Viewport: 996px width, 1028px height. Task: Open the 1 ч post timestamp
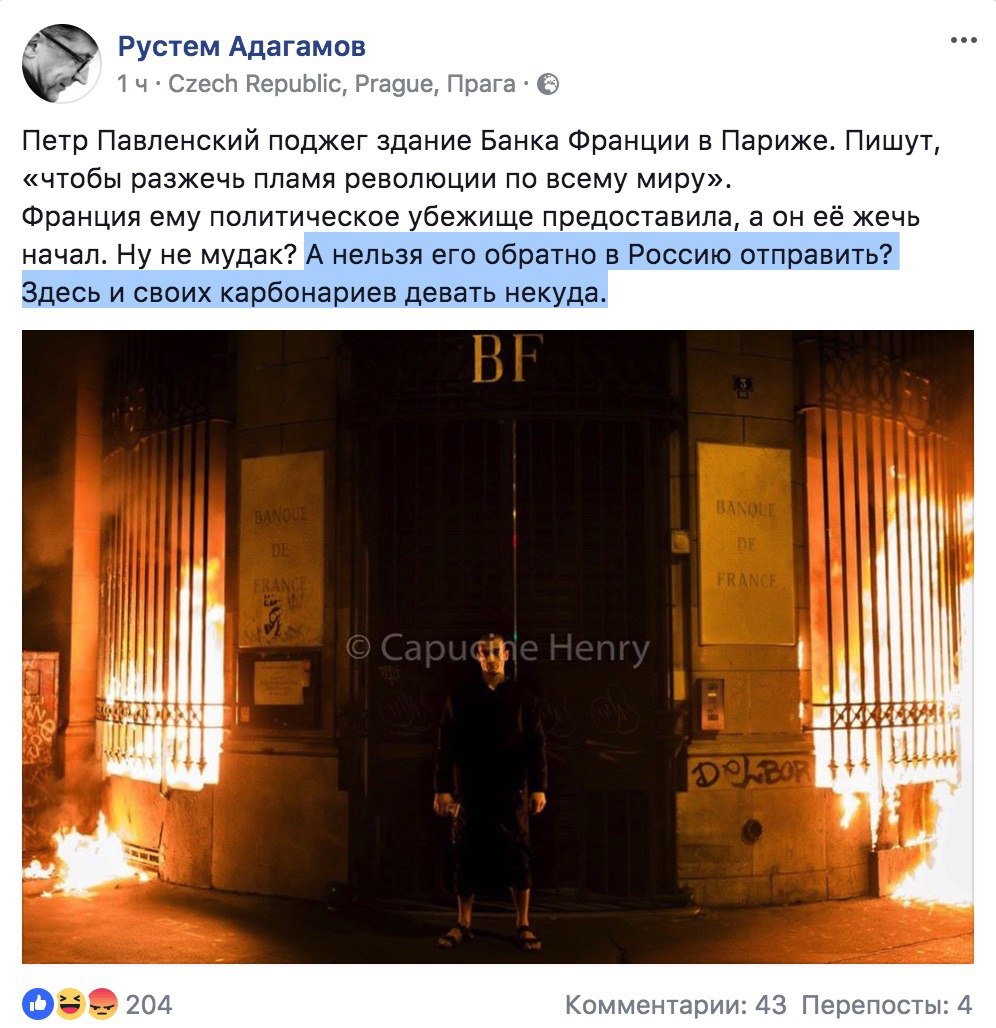132,85
